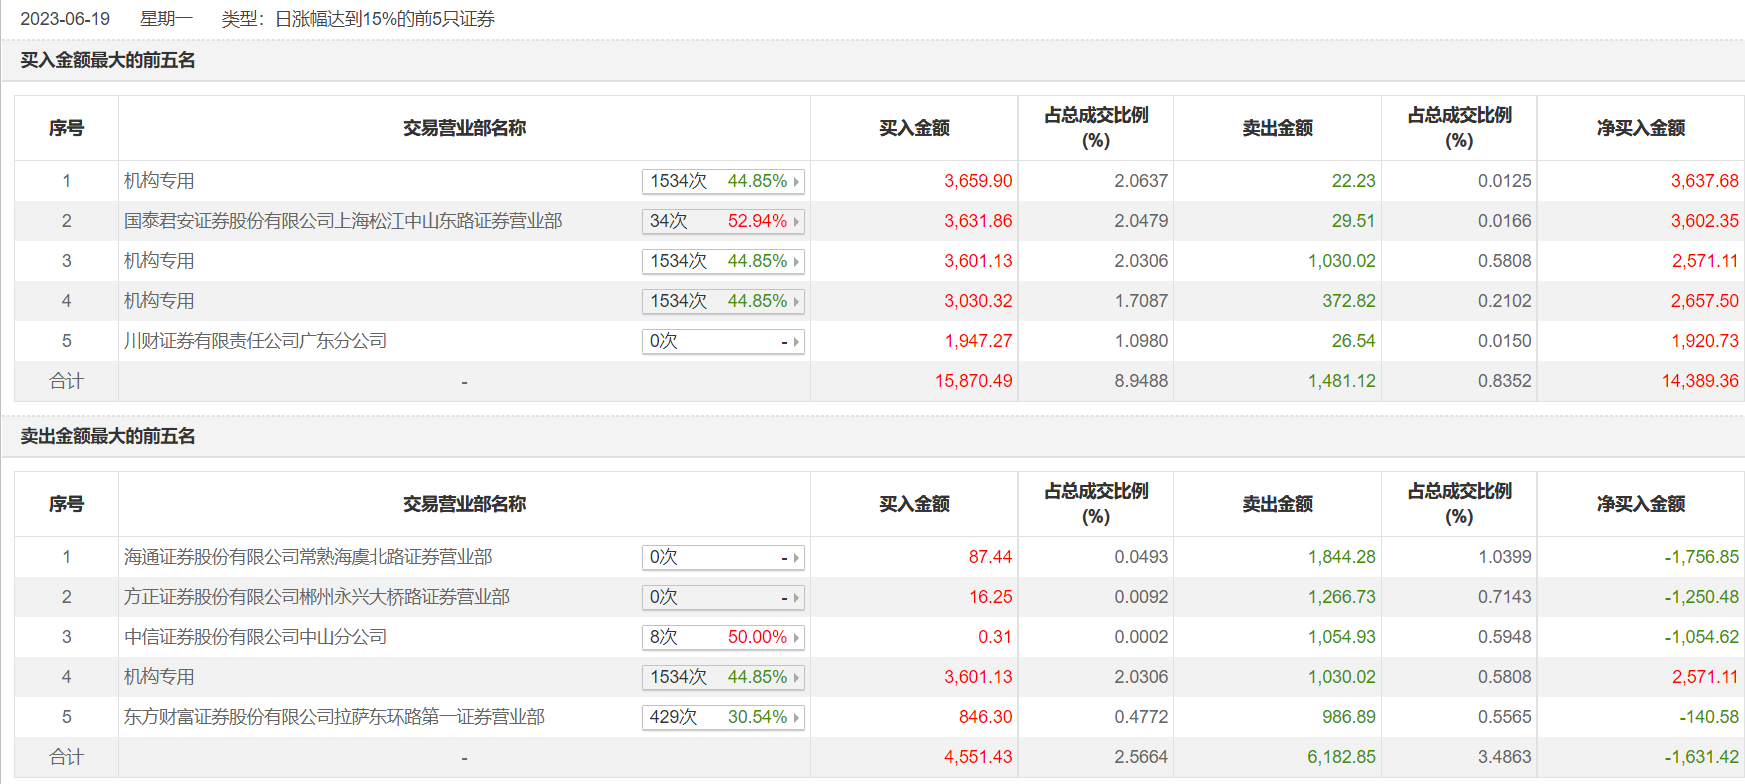Click 海通证券常熟海虞北路证券营业部 name
Viewport: 1745px width, 784px height.
[308, 557]
